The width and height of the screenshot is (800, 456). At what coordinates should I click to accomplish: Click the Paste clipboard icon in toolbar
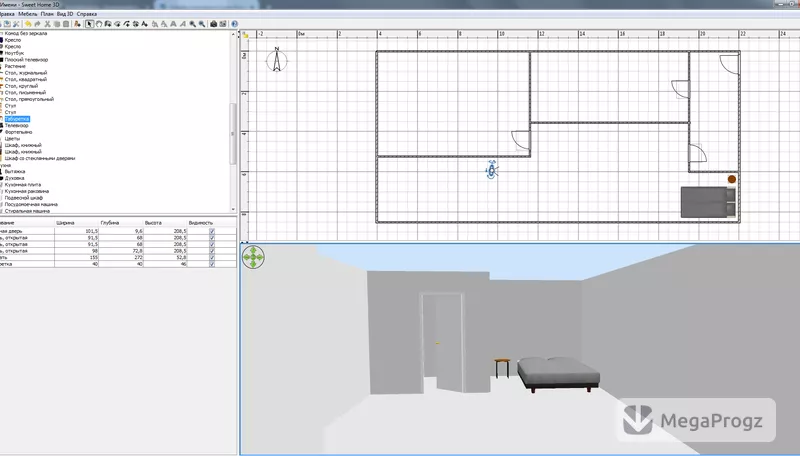66,24
